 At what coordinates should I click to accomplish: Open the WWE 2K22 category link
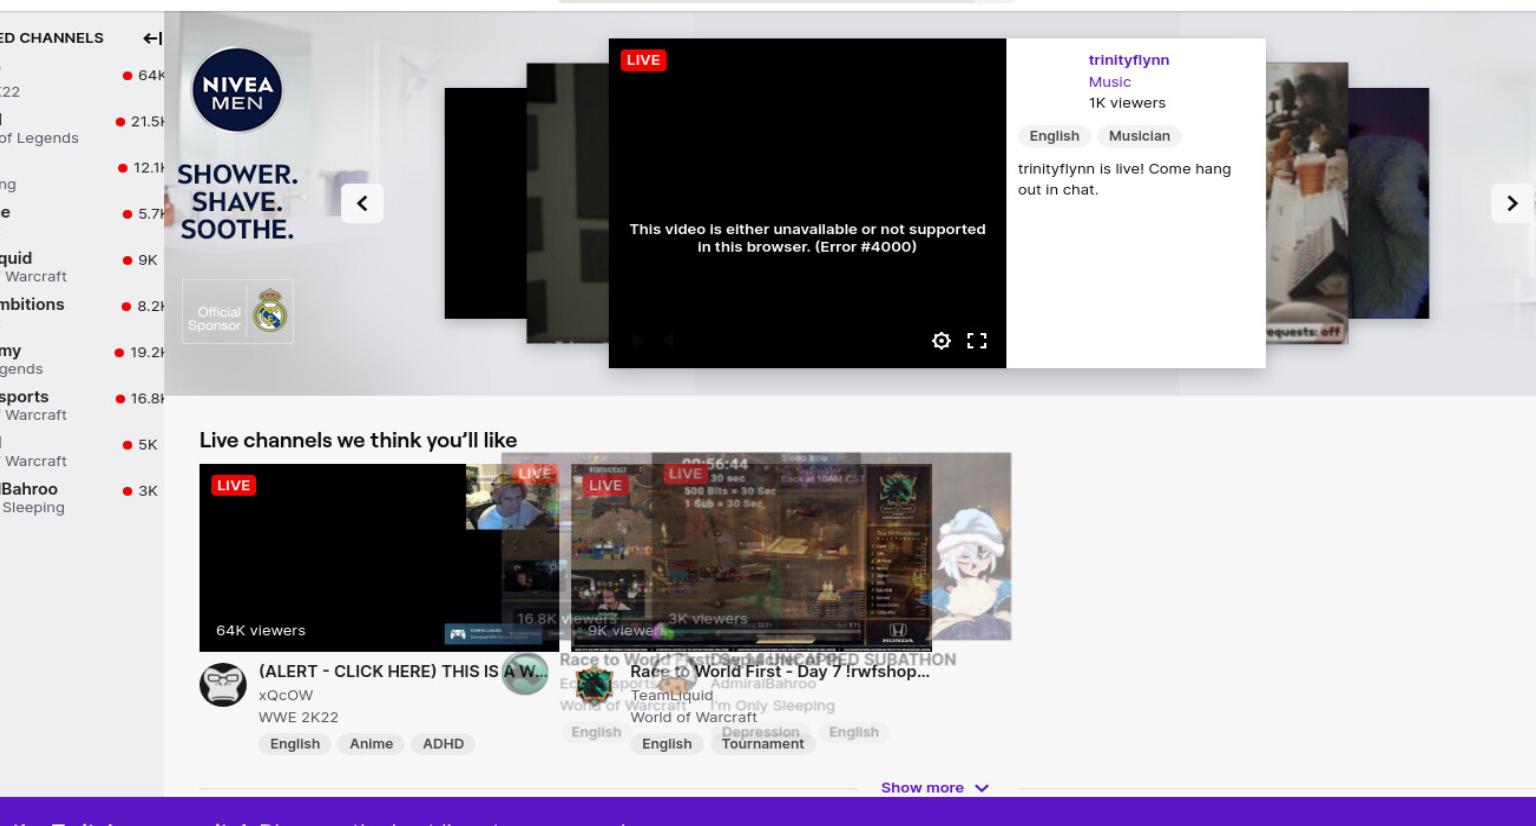pos(298,717)
